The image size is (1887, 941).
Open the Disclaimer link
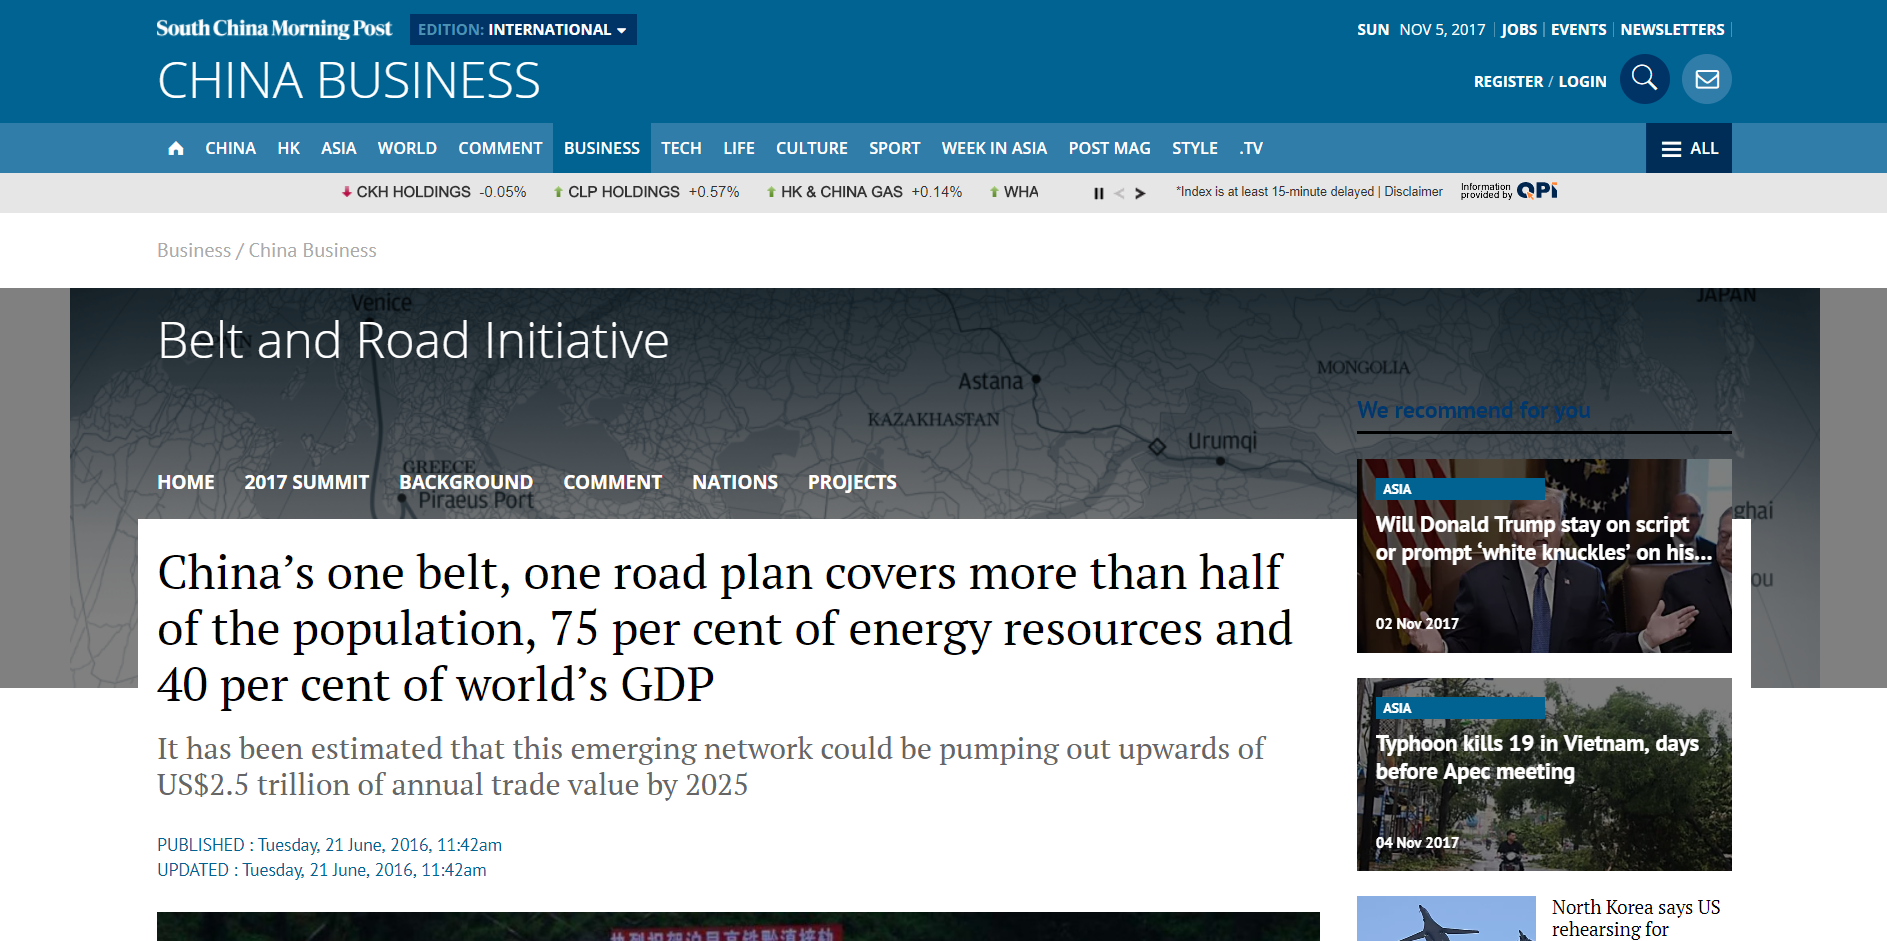[x=1413, y=192]
